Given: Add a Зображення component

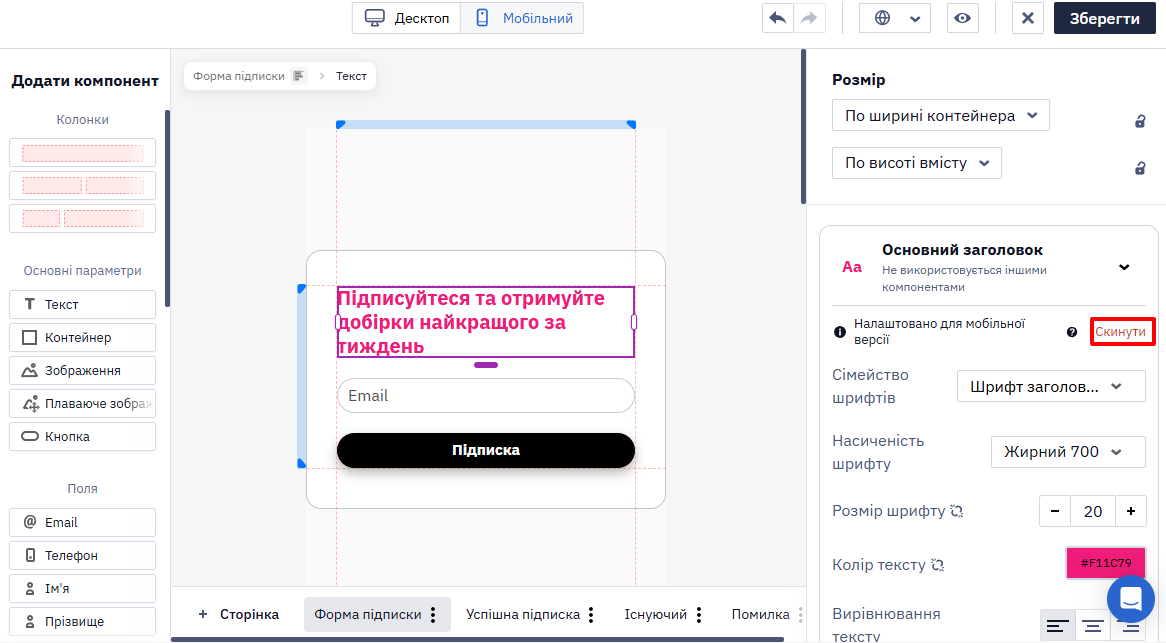Looking at the screenshot, I should point(83,370).
